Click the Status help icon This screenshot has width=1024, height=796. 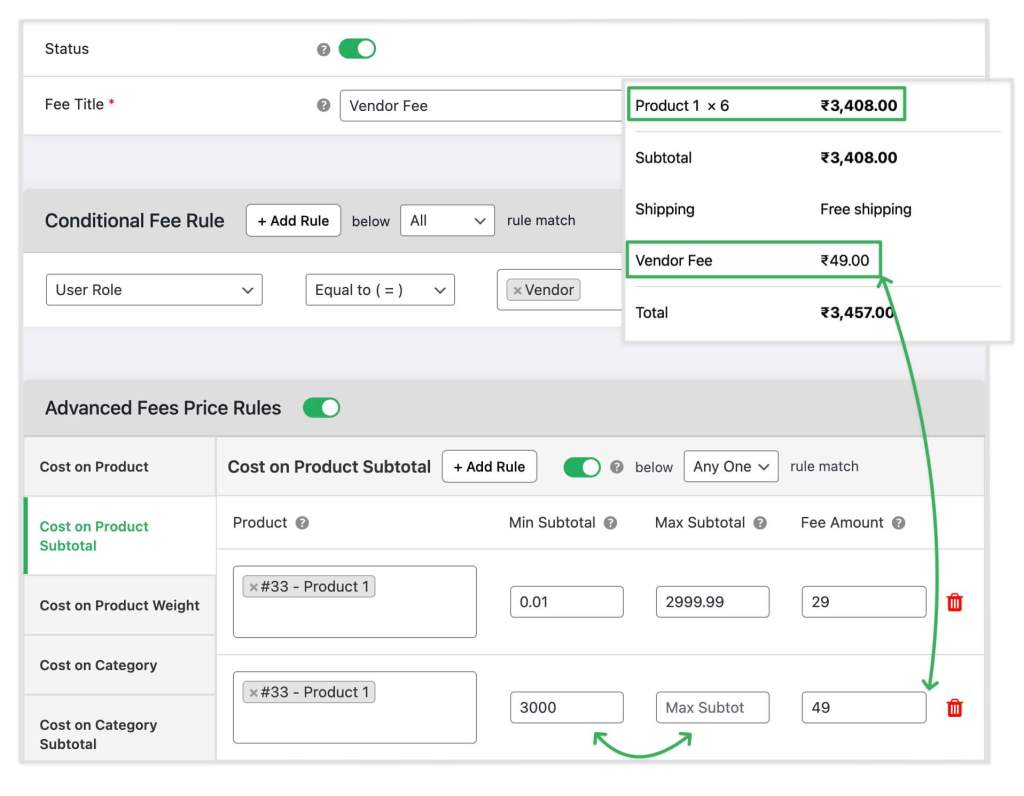(x=323, y=50)
